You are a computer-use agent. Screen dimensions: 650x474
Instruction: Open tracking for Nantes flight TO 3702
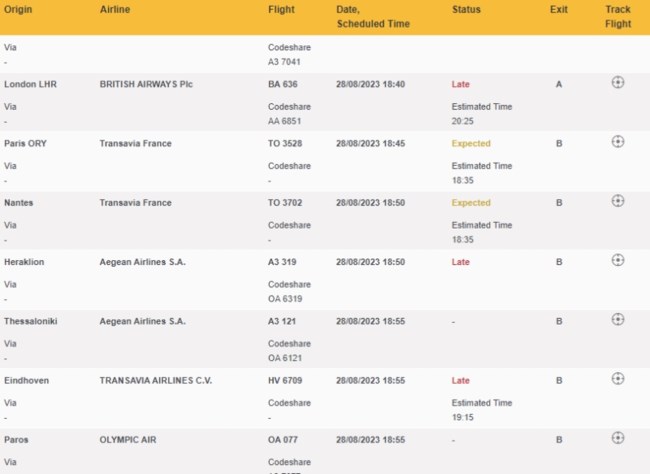click(x=618, y=201)
